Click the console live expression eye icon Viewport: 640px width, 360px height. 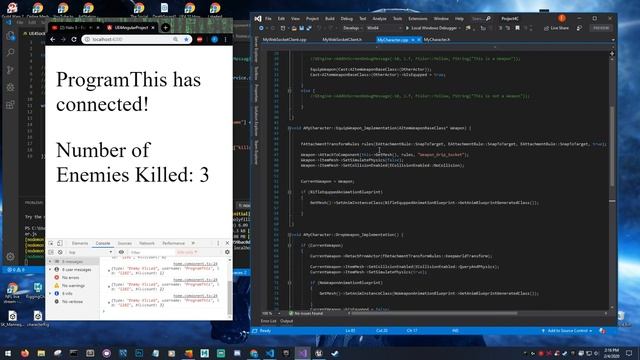121,252
